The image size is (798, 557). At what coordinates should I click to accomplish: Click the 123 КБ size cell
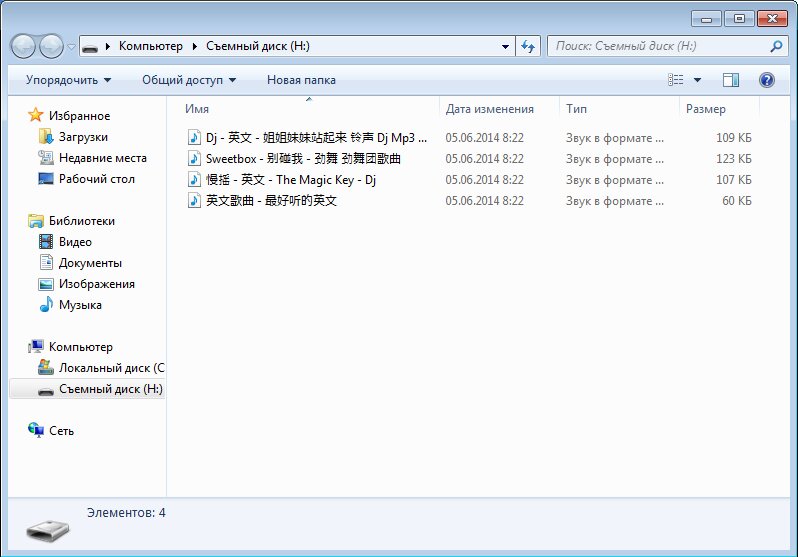click(733, 159)
